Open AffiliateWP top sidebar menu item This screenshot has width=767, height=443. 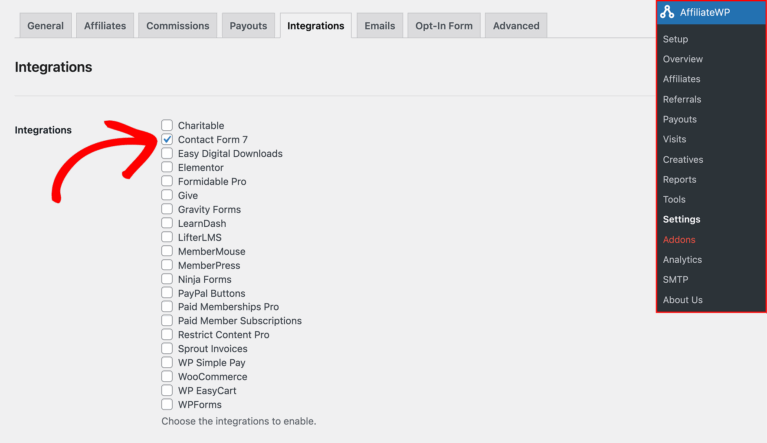[711, 12]
